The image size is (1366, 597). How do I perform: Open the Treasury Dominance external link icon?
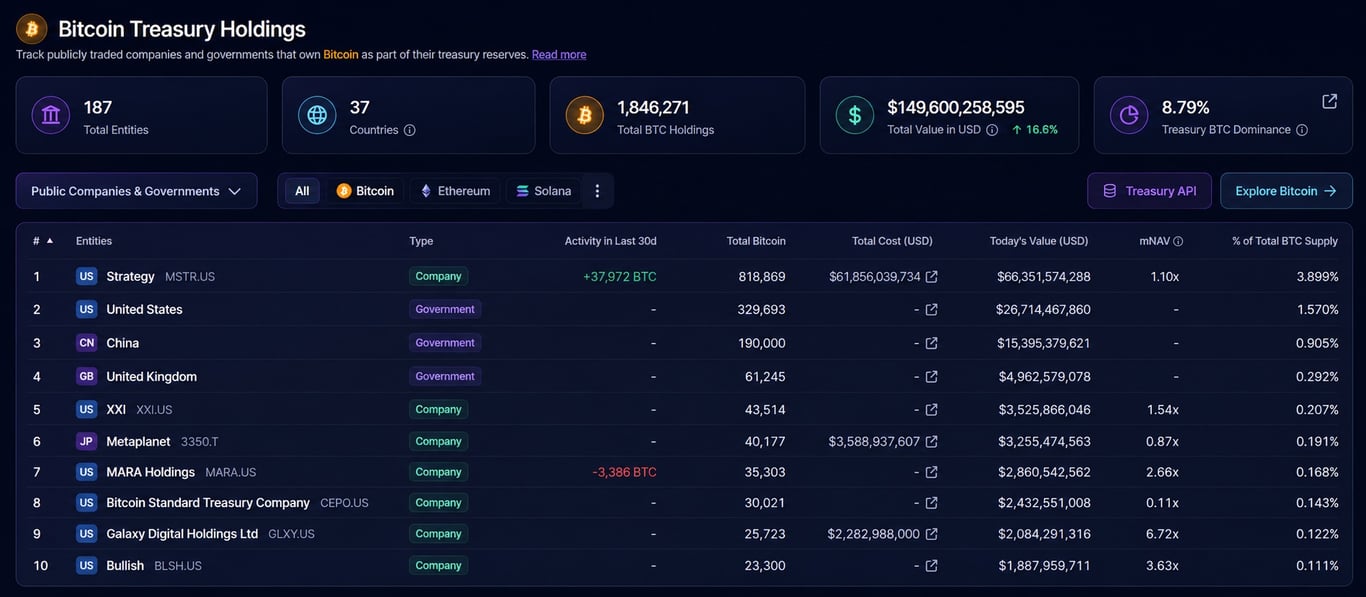[x=1330, y=101]
